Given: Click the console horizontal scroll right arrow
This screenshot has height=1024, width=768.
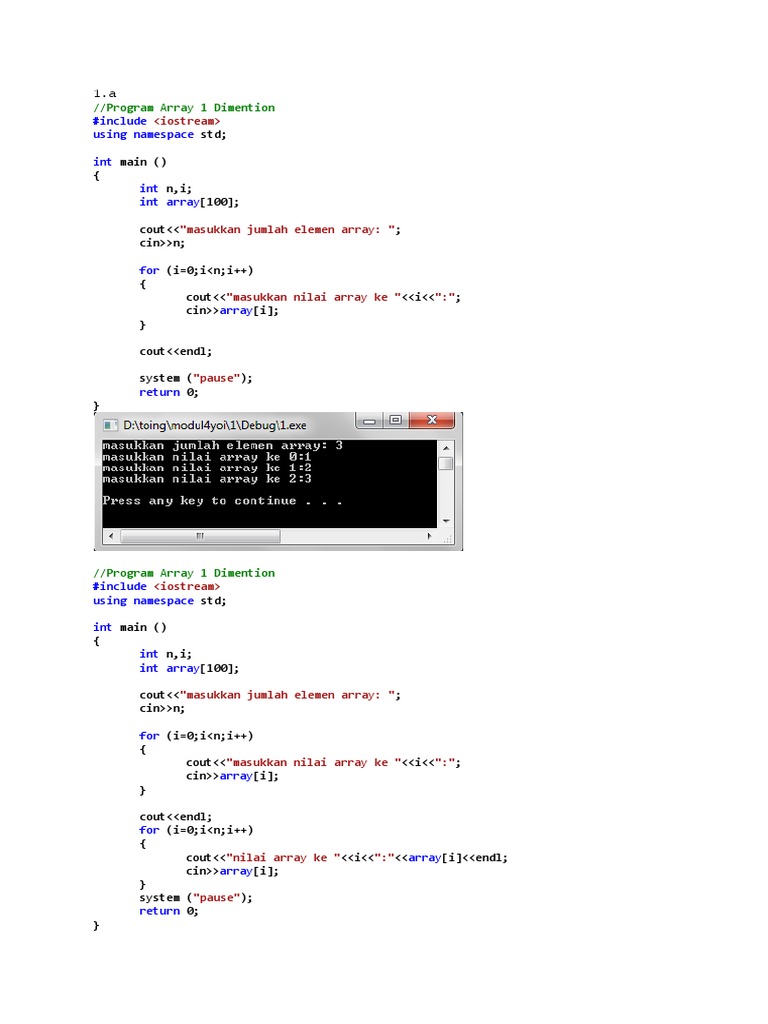Looking at the screenshot, I should [x=429, y=536].
